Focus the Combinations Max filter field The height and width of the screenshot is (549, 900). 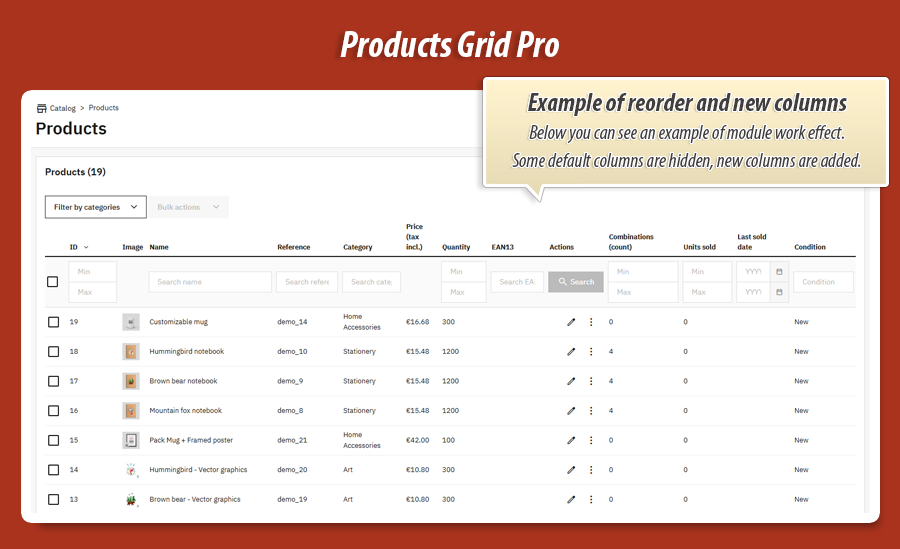643,292
